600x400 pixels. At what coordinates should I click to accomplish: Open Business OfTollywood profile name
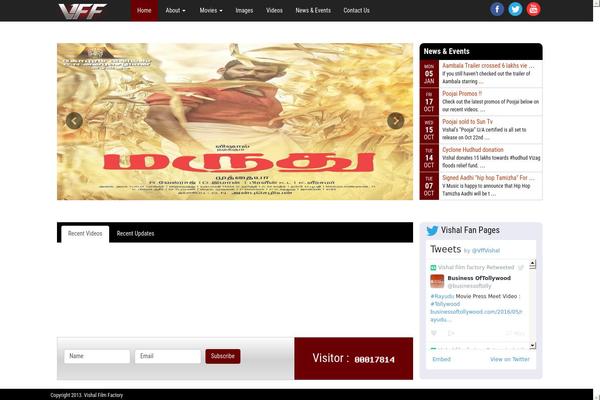pos(479,278)
